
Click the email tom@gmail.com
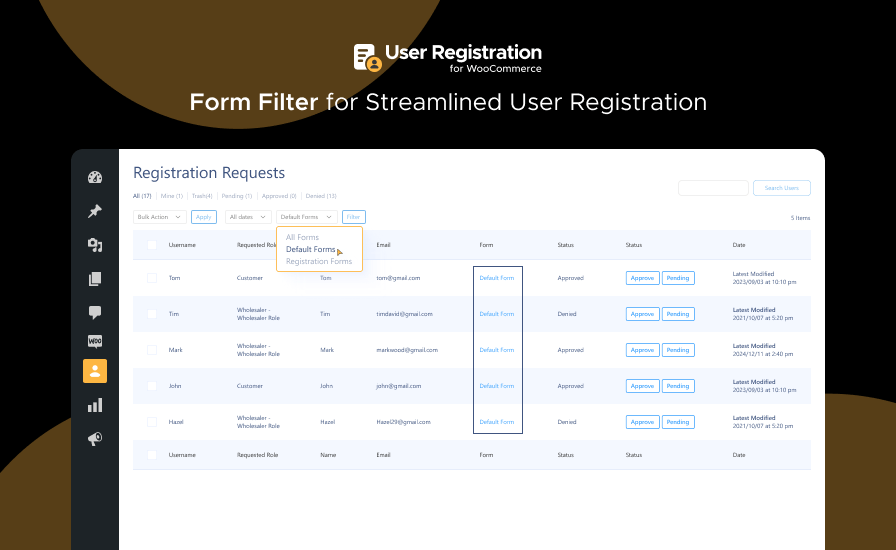click(398, 278)
